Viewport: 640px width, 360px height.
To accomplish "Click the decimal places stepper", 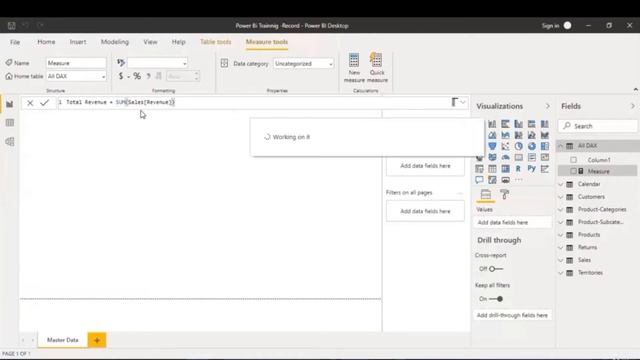I will coord(196,76).
